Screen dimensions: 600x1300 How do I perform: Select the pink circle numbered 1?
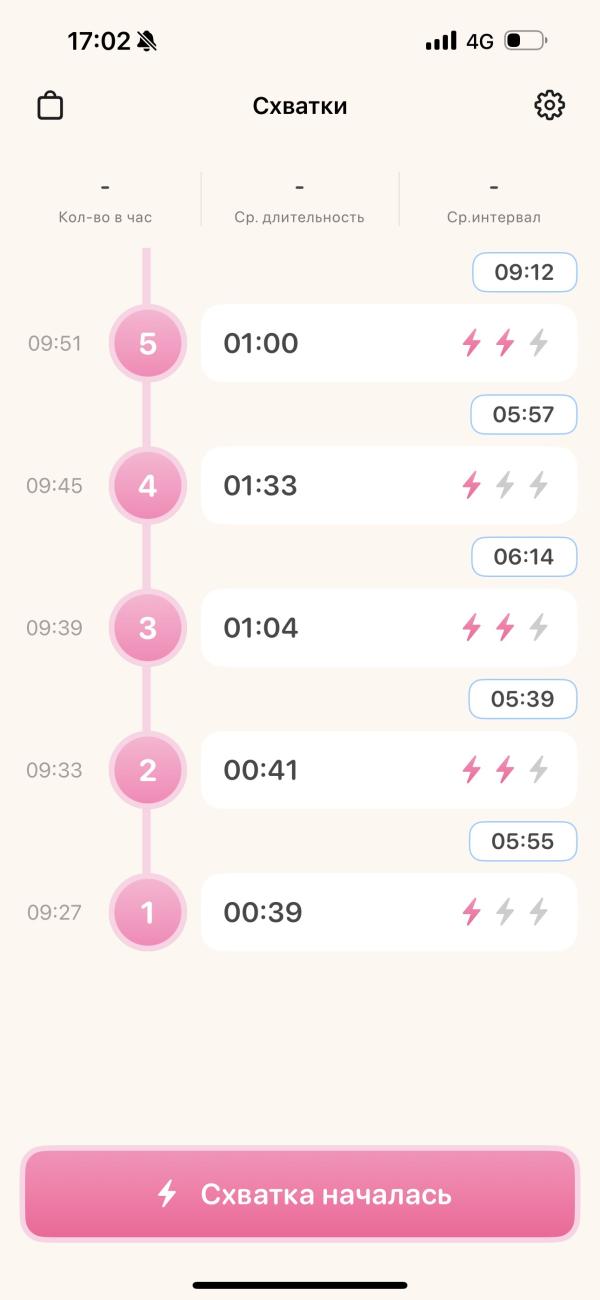tap(148, 913)
